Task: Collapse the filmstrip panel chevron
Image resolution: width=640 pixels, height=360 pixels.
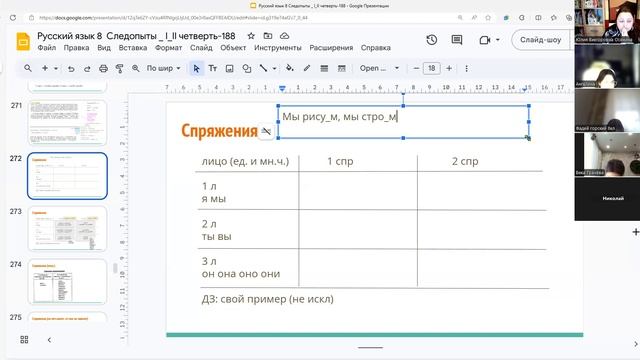Action: pyautogui.click(x=49, y=340)
